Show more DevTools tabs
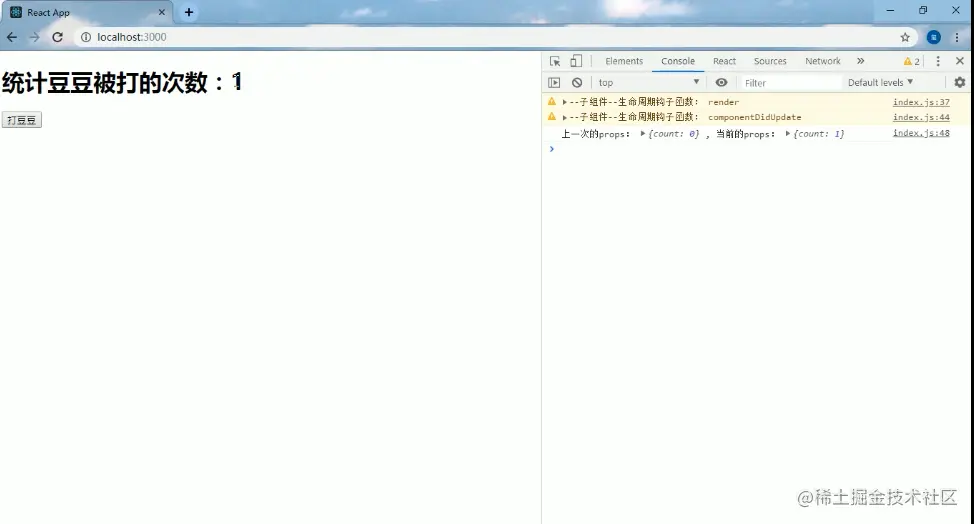Image resolution: width=974 pixels, height=524 pixels. pyautogui.click(x=860, y=61)
